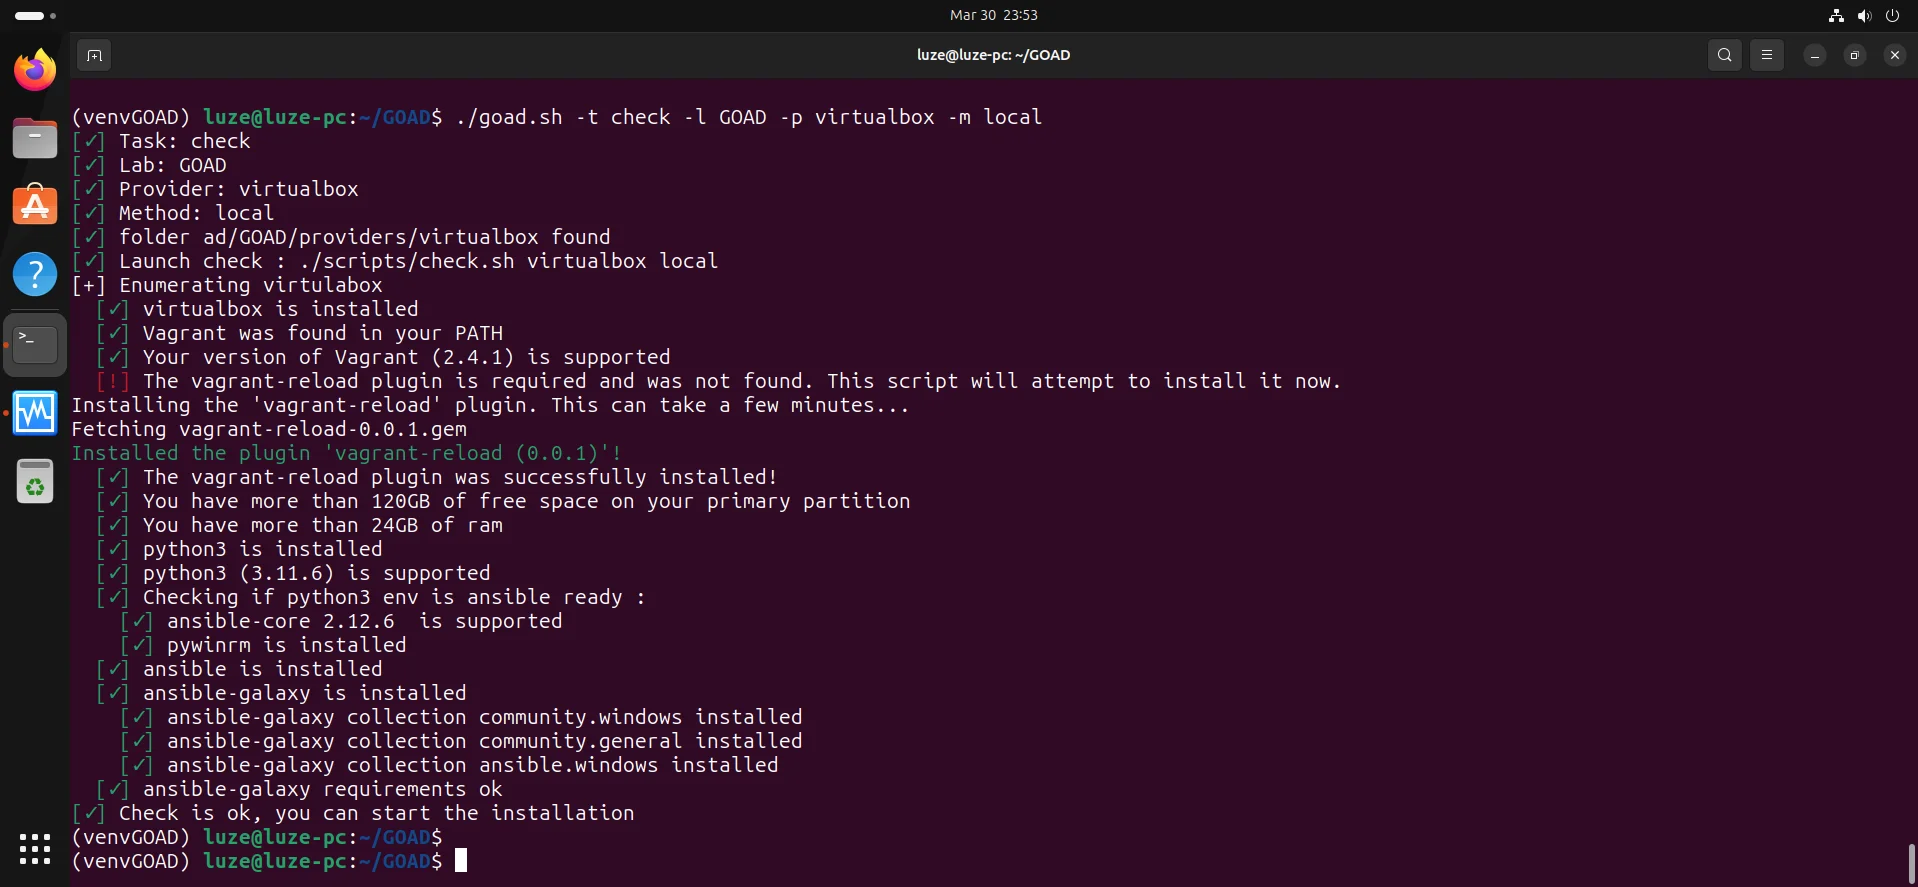Open the power system menu
This screenshot has width=1918, height=887.
1892,15
